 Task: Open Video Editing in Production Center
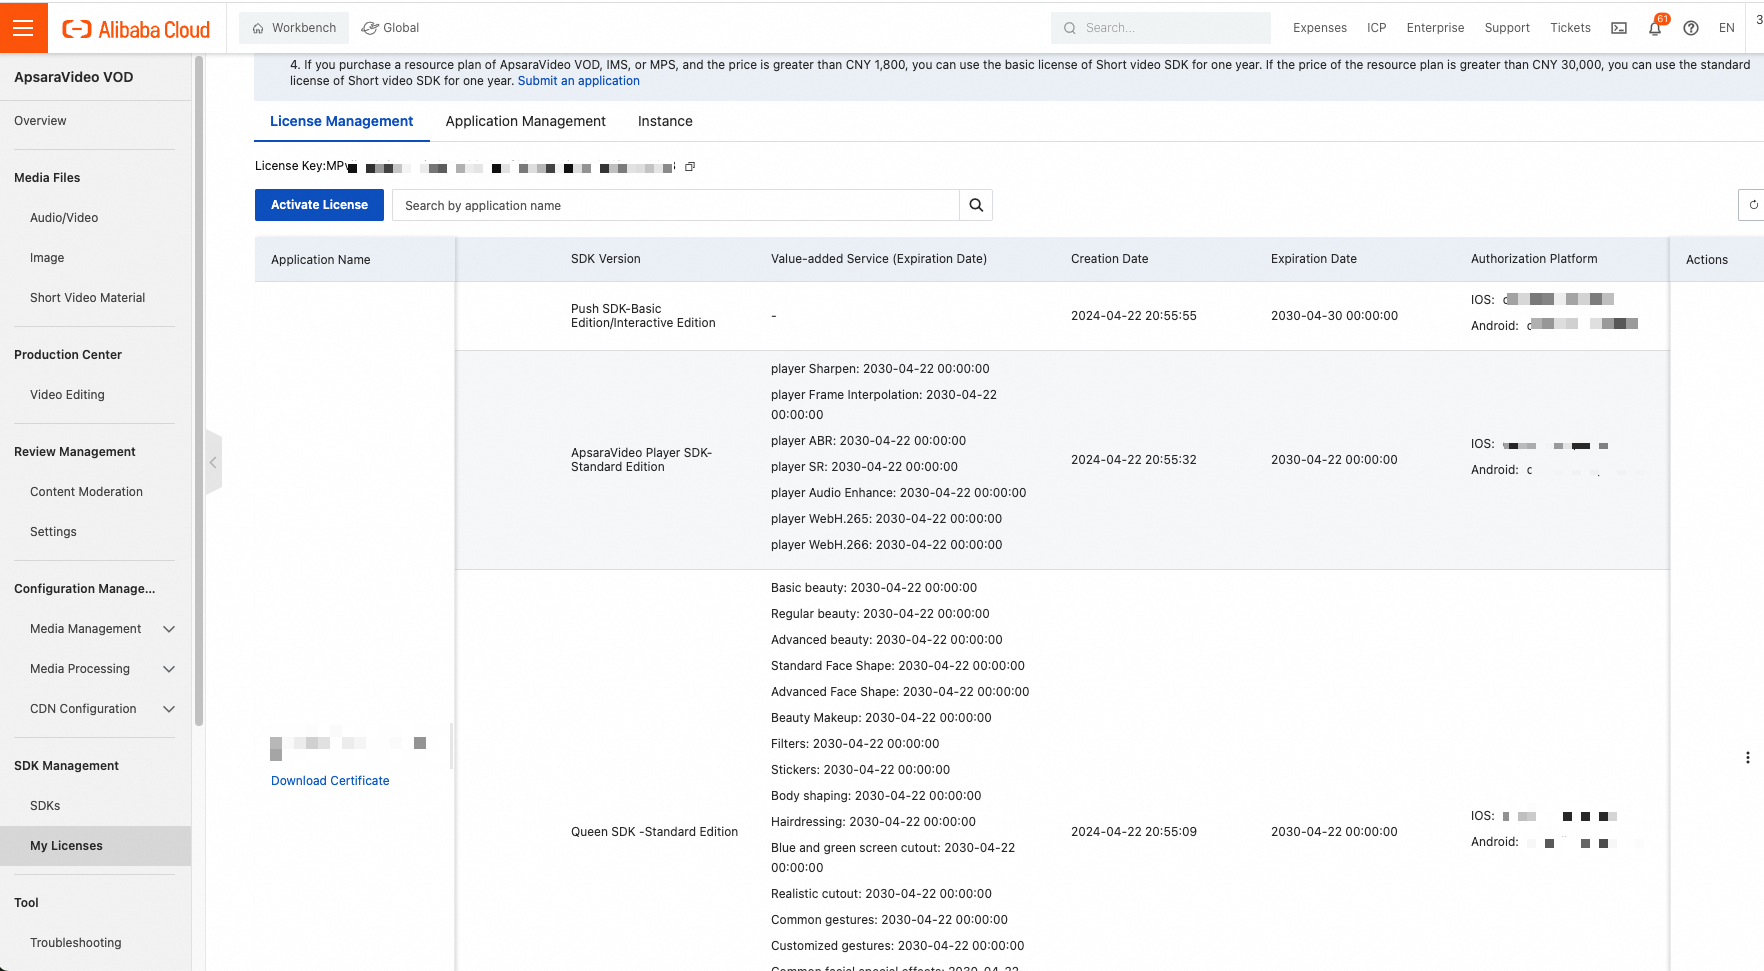click(67, 395)
